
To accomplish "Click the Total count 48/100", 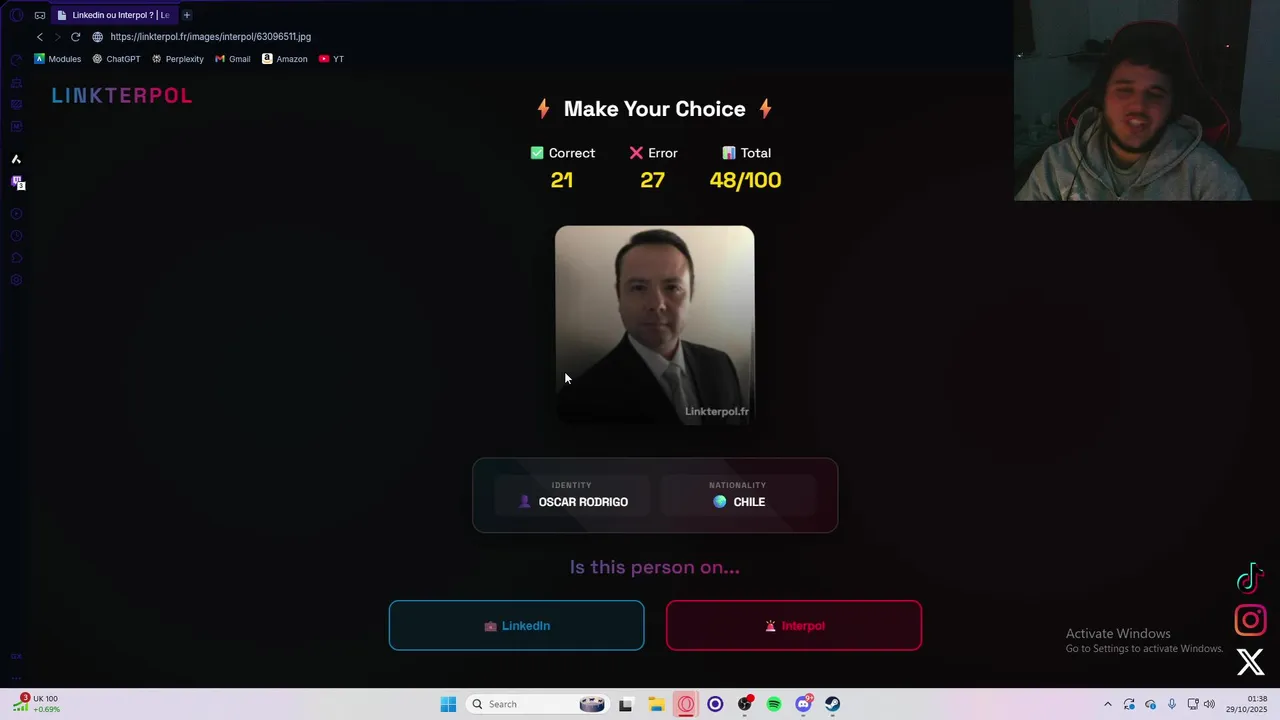I will coord(745,180).
